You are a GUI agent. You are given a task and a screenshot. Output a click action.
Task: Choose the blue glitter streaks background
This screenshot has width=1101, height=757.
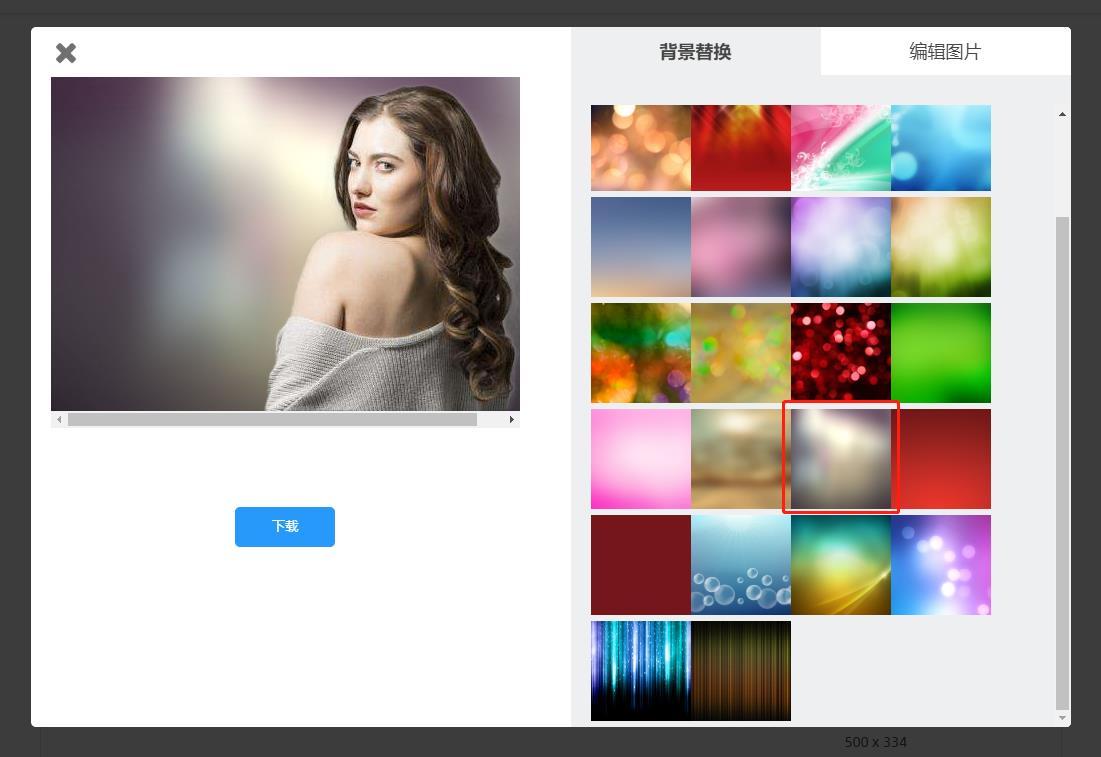pos(641,671)
